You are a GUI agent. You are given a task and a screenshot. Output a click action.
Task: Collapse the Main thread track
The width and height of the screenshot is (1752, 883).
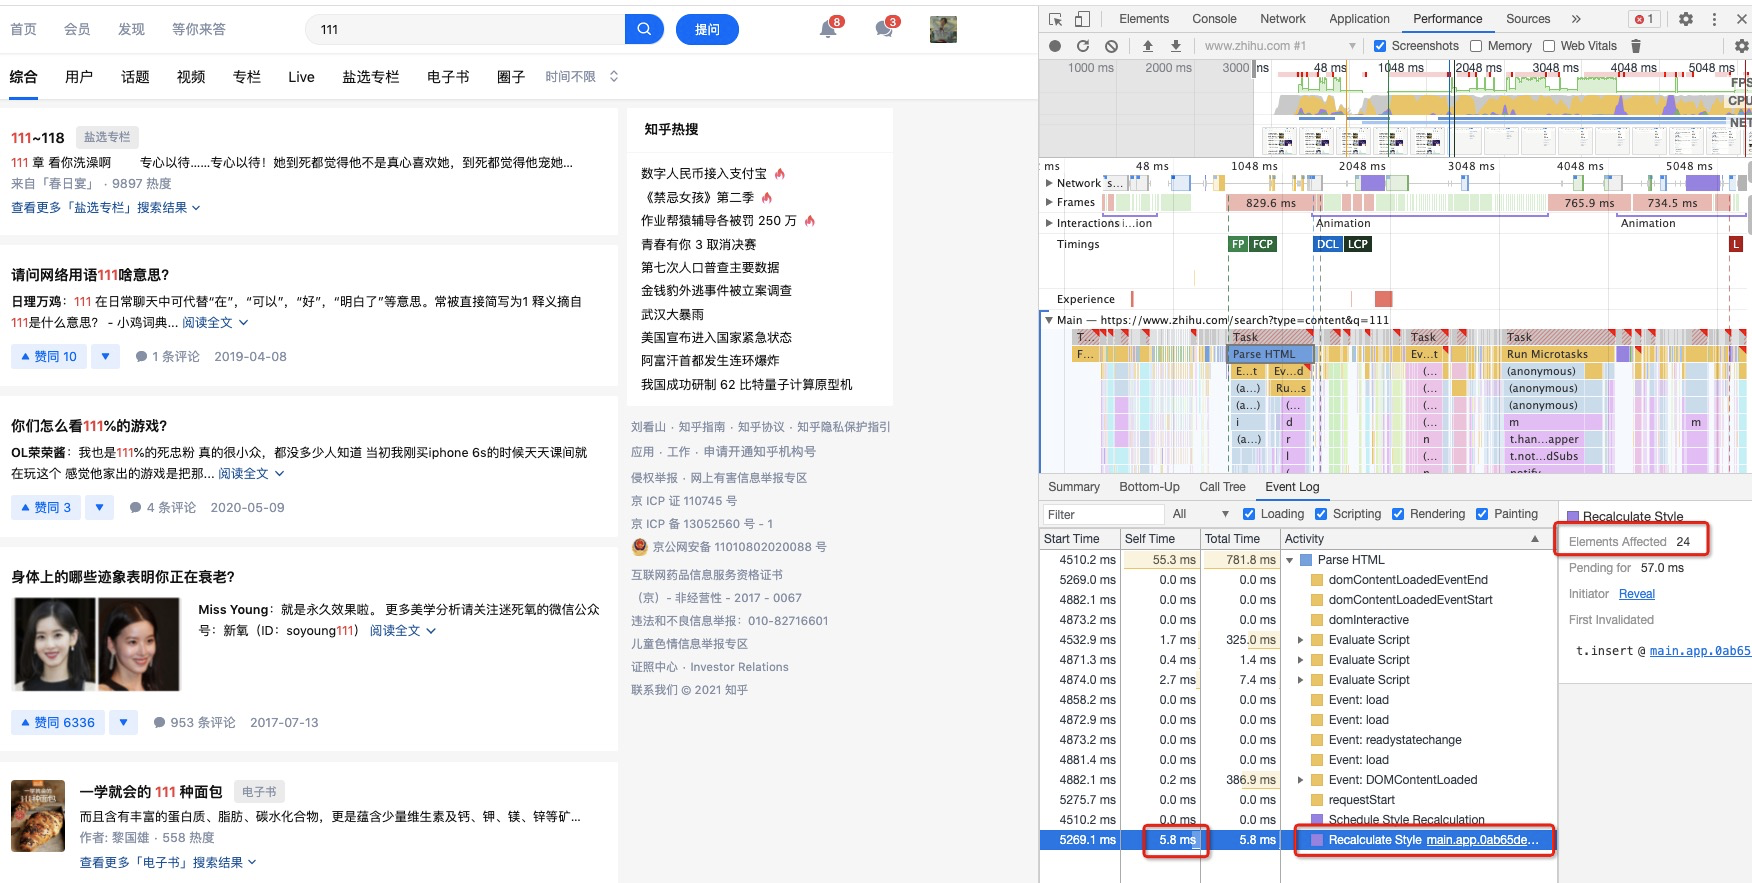1049,320
